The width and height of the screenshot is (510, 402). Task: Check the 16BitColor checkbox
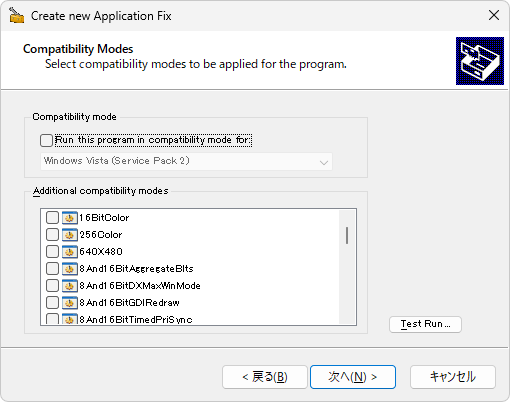52,218
